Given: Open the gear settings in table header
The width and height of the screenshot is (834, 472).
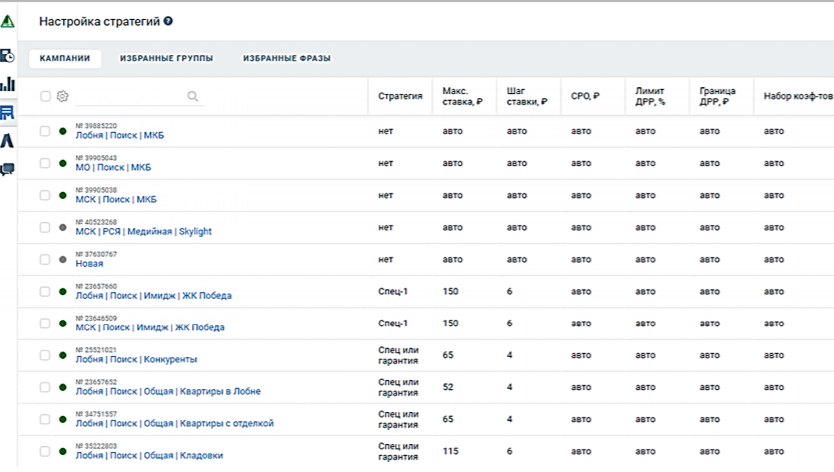Looking at the screenshot, I should pyautogui.click(x=62, y=97).
